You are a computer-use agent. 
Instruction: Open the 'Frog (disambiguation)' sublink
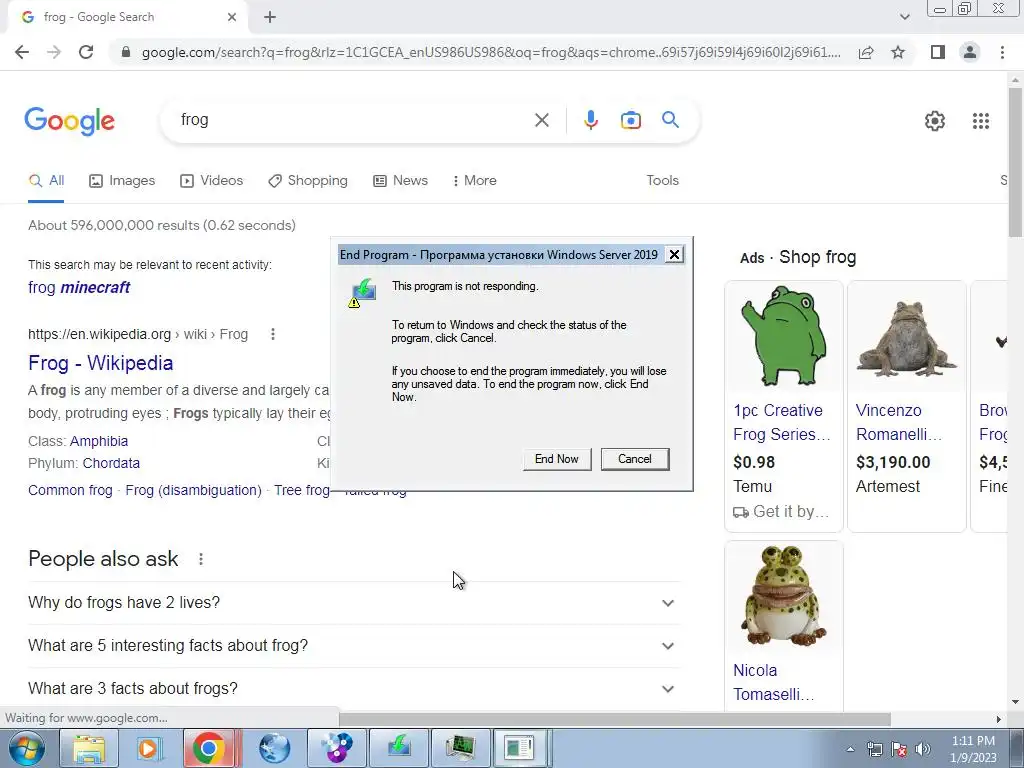coord(193,490)
